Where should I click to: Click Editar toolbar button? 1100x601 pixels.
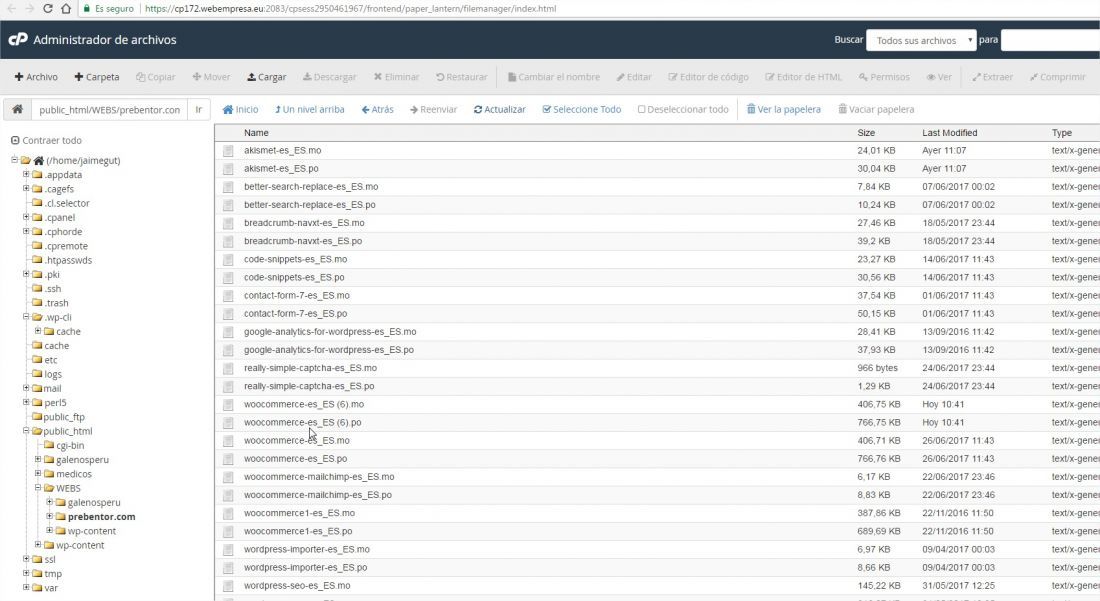[x=634, y=76]
